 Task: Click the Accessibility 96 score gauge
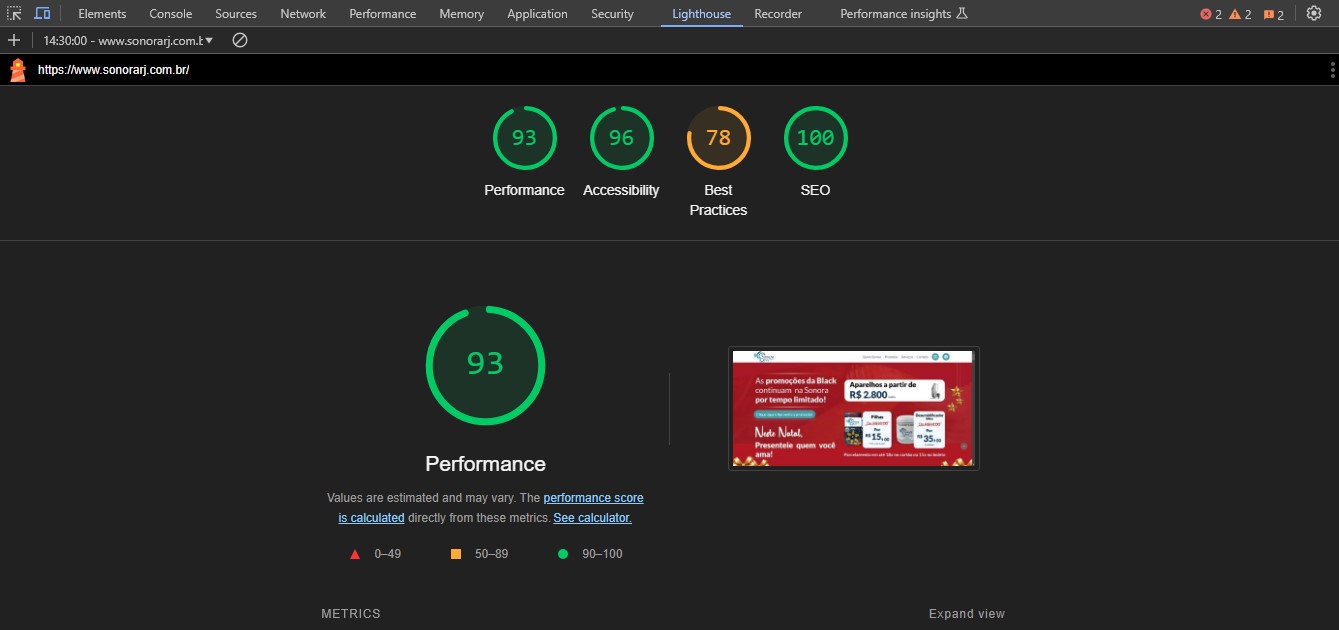pyautogui.click(x=621, y=139)
